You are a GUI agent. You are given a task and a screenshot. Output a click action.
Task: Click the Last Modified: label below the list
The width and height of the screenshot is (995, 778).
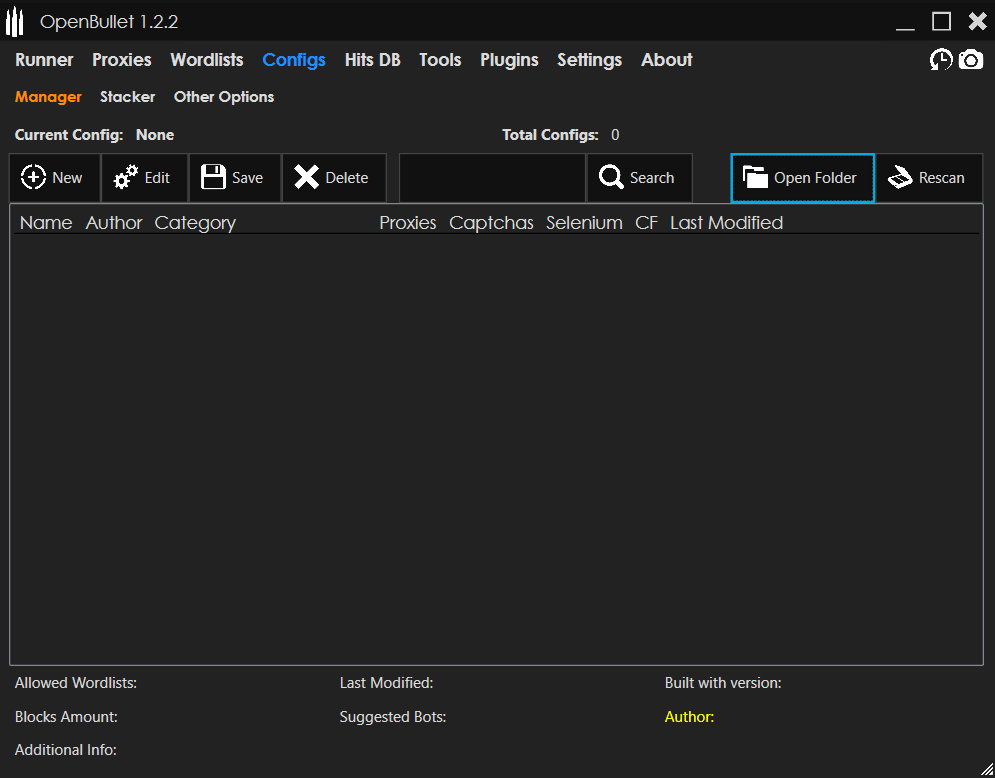point(386,683)
